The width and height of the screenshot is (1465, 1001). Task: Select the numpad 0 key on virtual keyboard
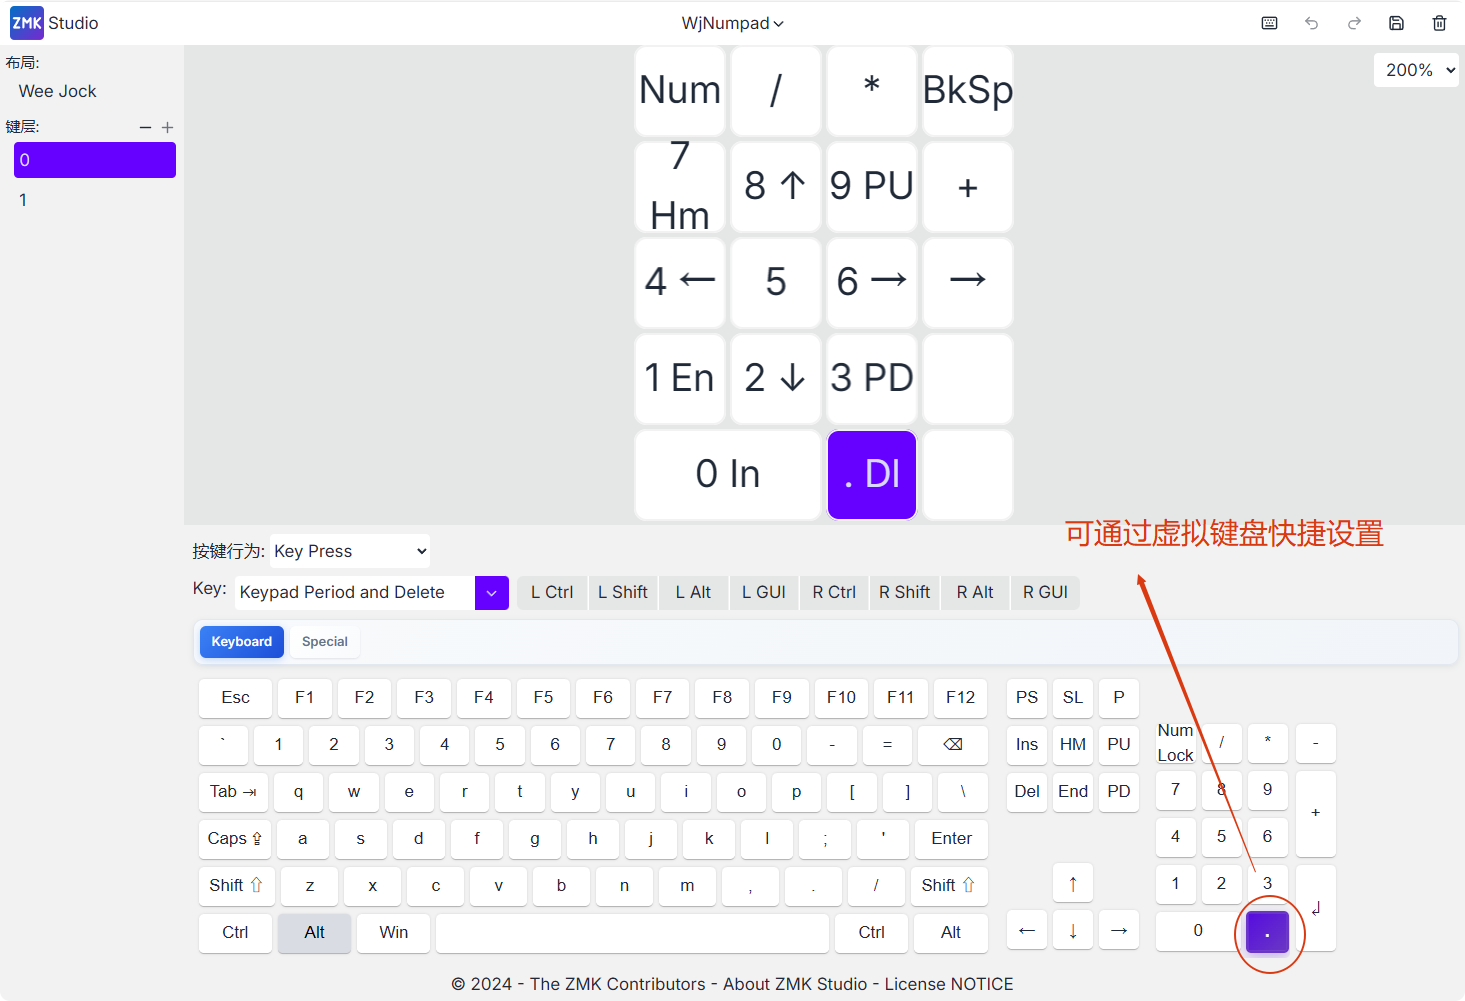(x=1198, y=930)
